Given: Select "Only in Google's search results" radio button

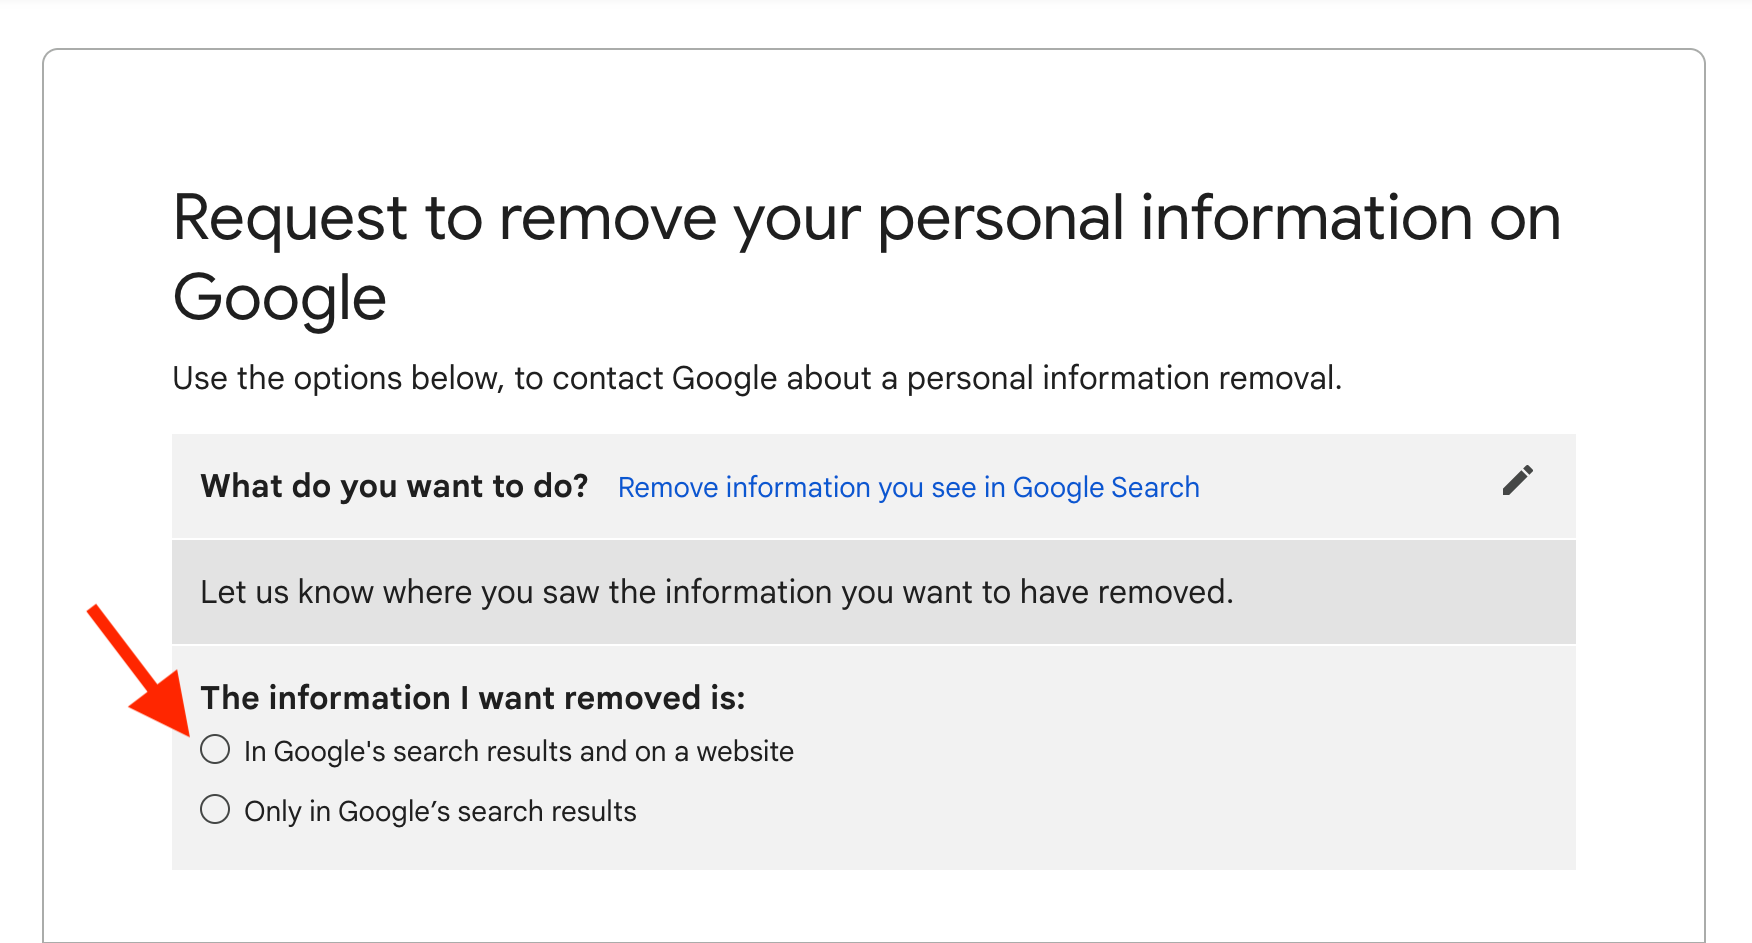Looking at the screenshot, I should coord(215,810).
